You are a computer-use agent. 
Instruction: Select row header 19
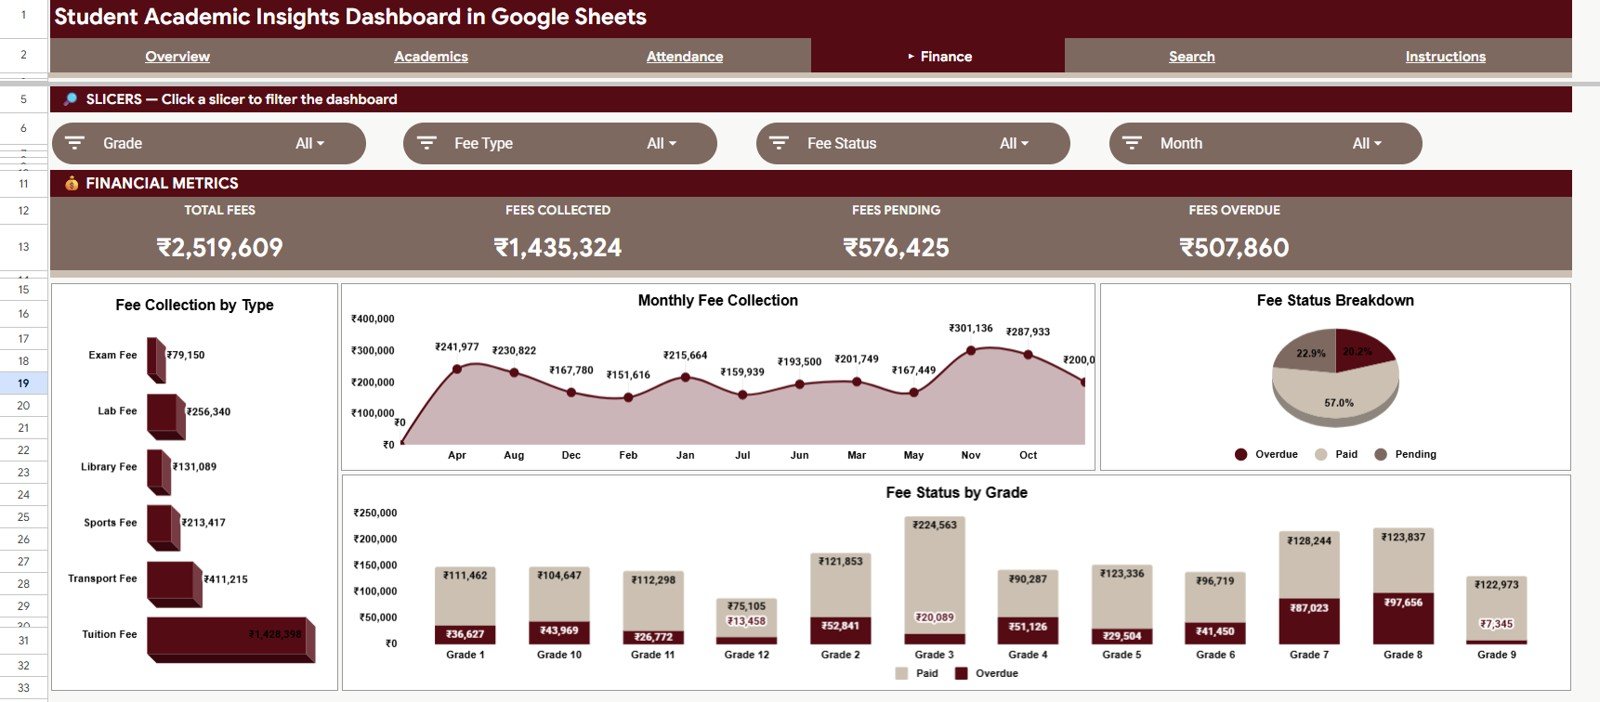(23, 383)
